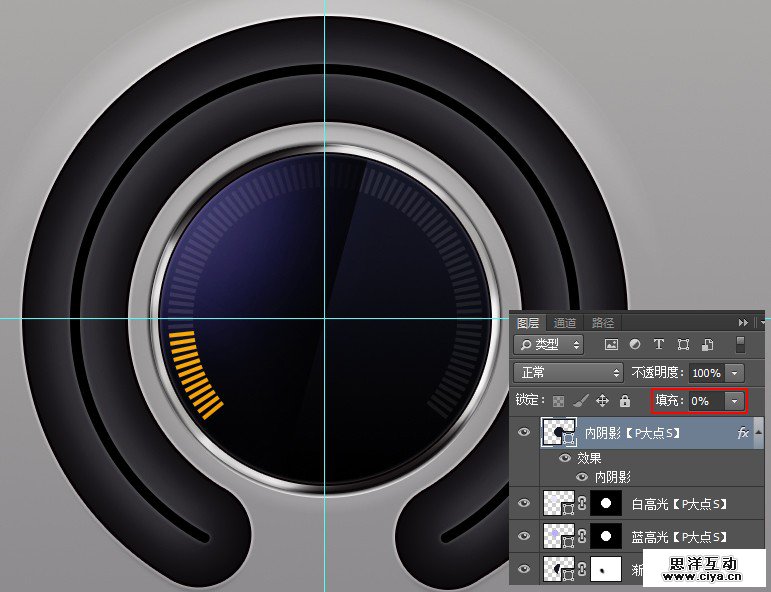Image resolution: width=771 pixels, height=592 pixels.
Task: Click the lock all padlock icon
Action: pos(624,400)
